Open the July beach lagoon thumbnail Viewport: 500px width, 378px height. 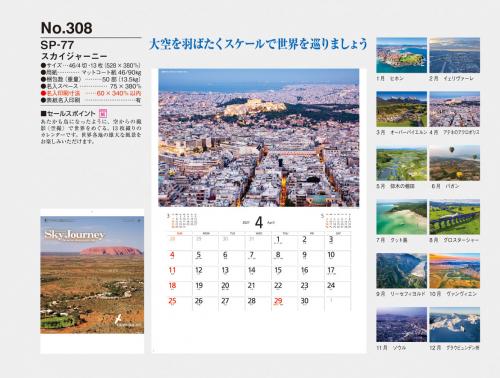pyautogui.click(x=401, y=217)
